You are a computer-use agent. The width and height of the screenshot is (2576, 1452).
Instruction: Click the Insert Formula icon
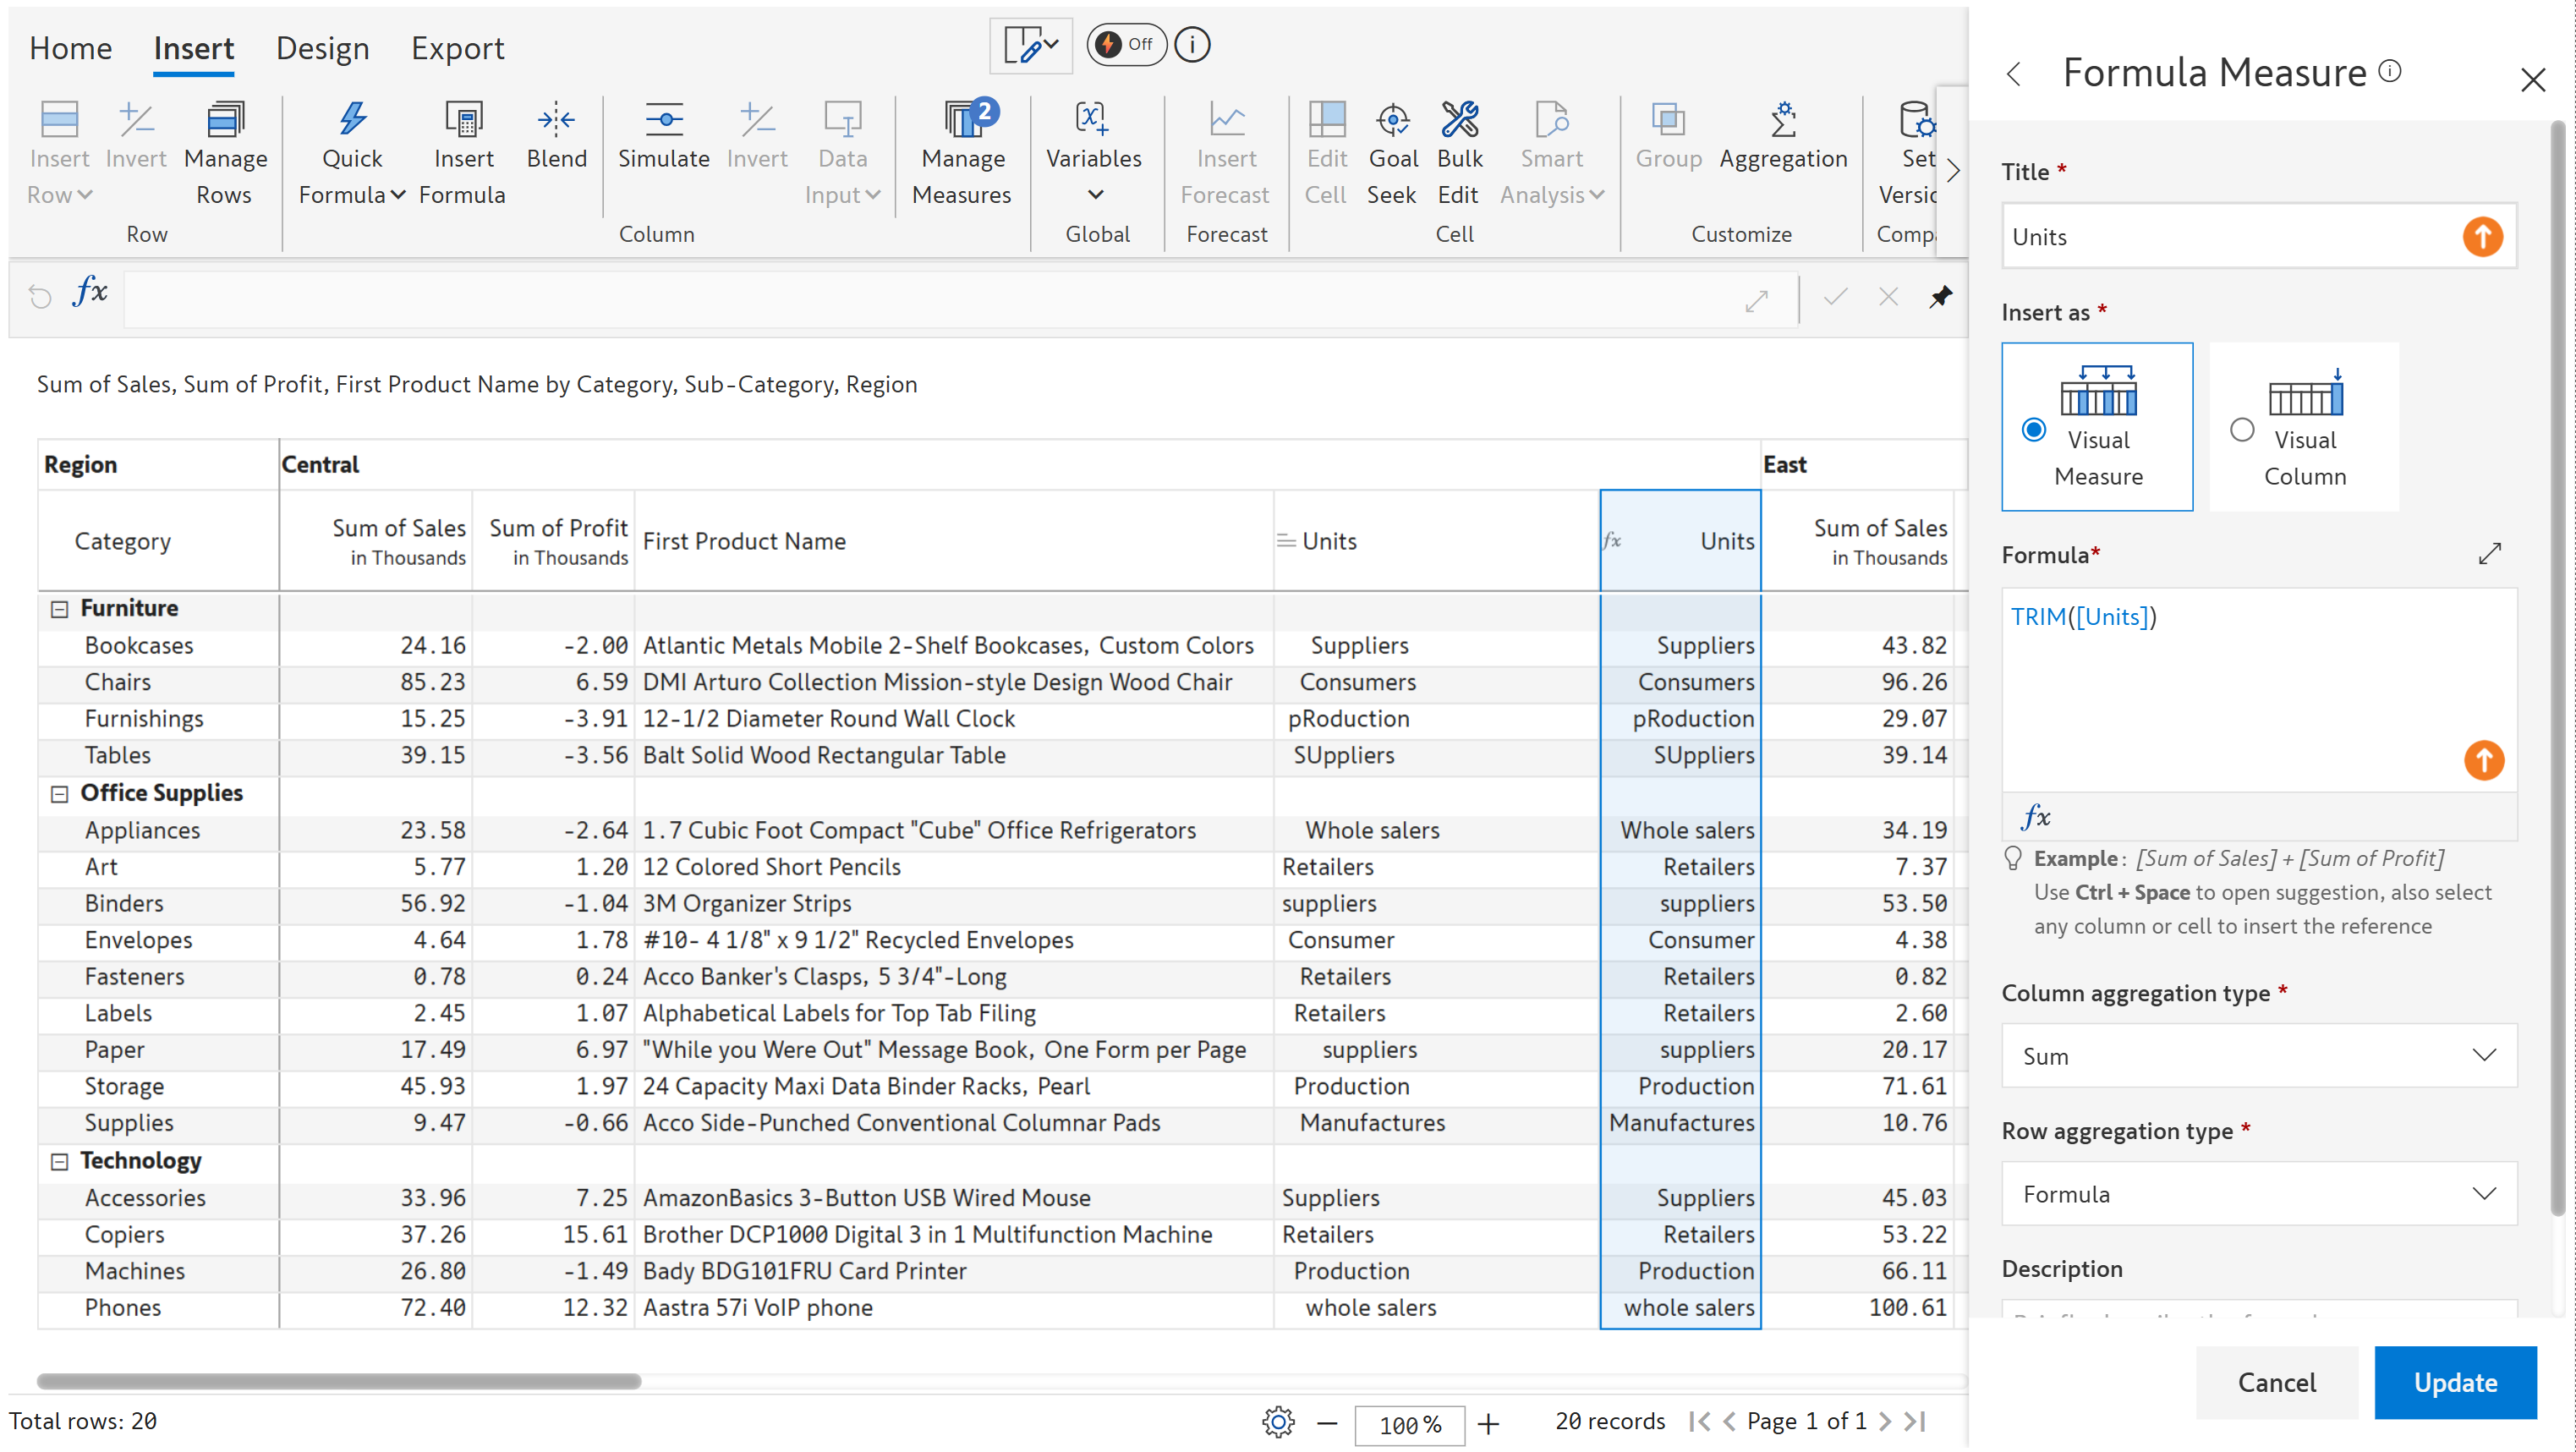[x=462, y=121]
